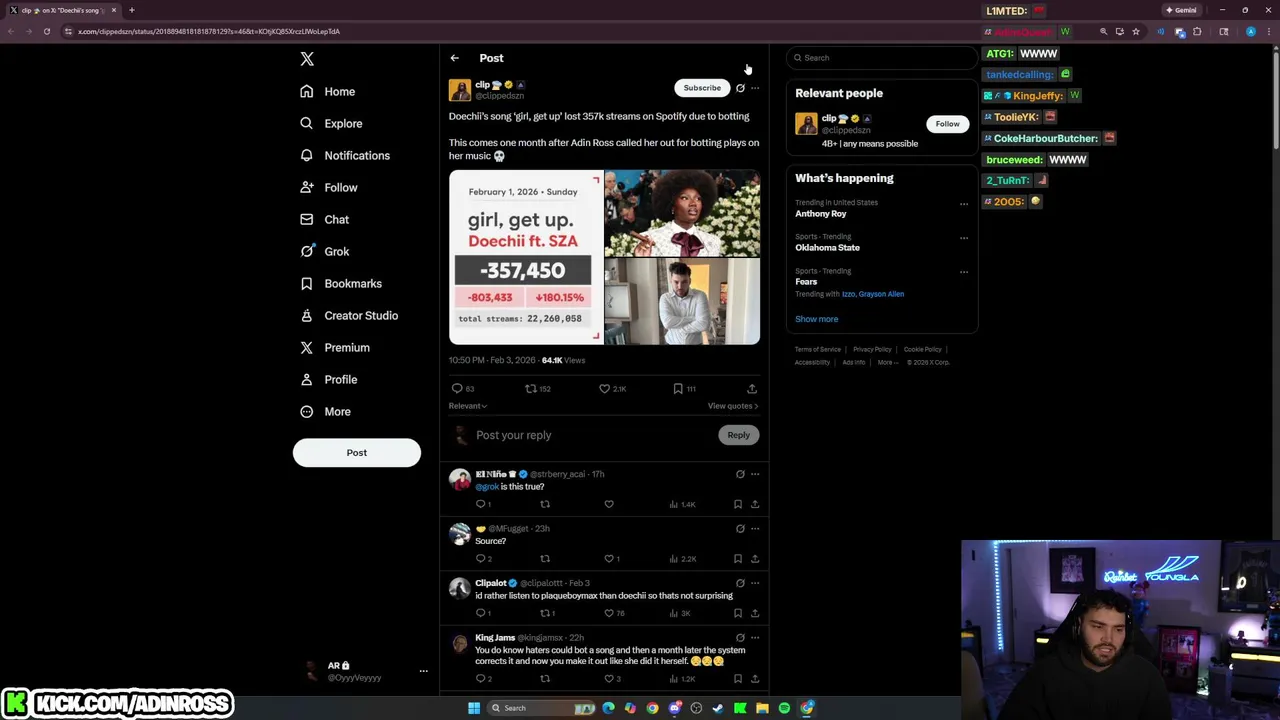1280x720 pixels.
Task: Open the Anthony Roy trend options
Action: [x=964, y=204]
